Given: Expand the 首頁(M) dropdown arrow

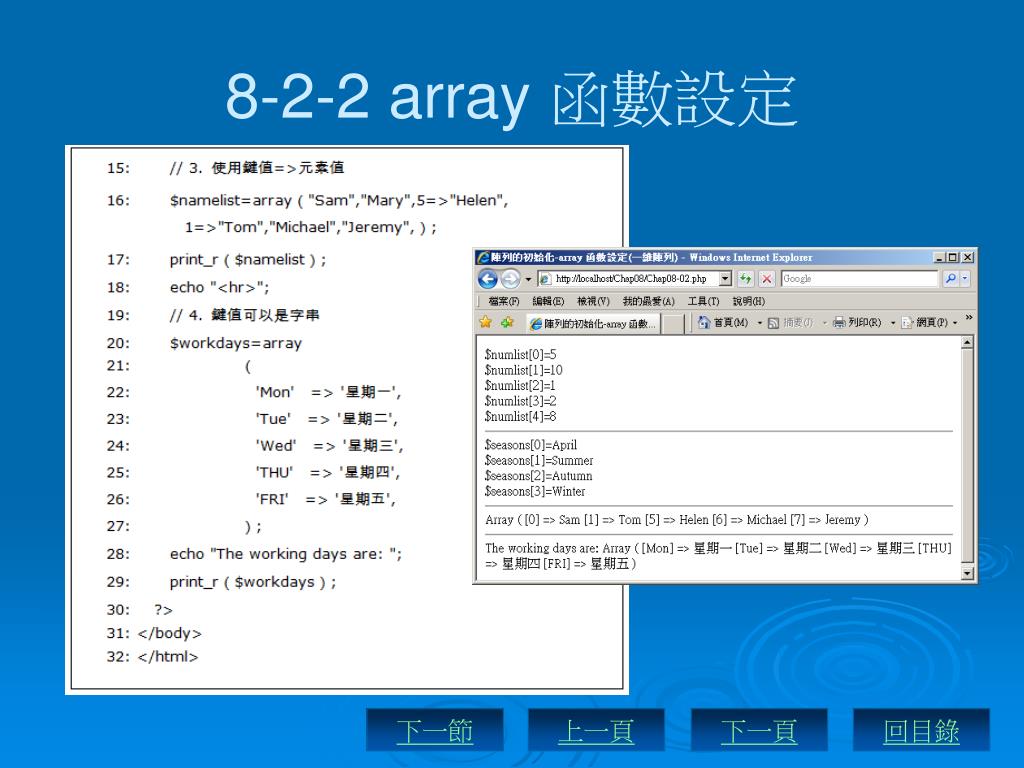Looking at the screenshot, I should click(x=760, y=323).
